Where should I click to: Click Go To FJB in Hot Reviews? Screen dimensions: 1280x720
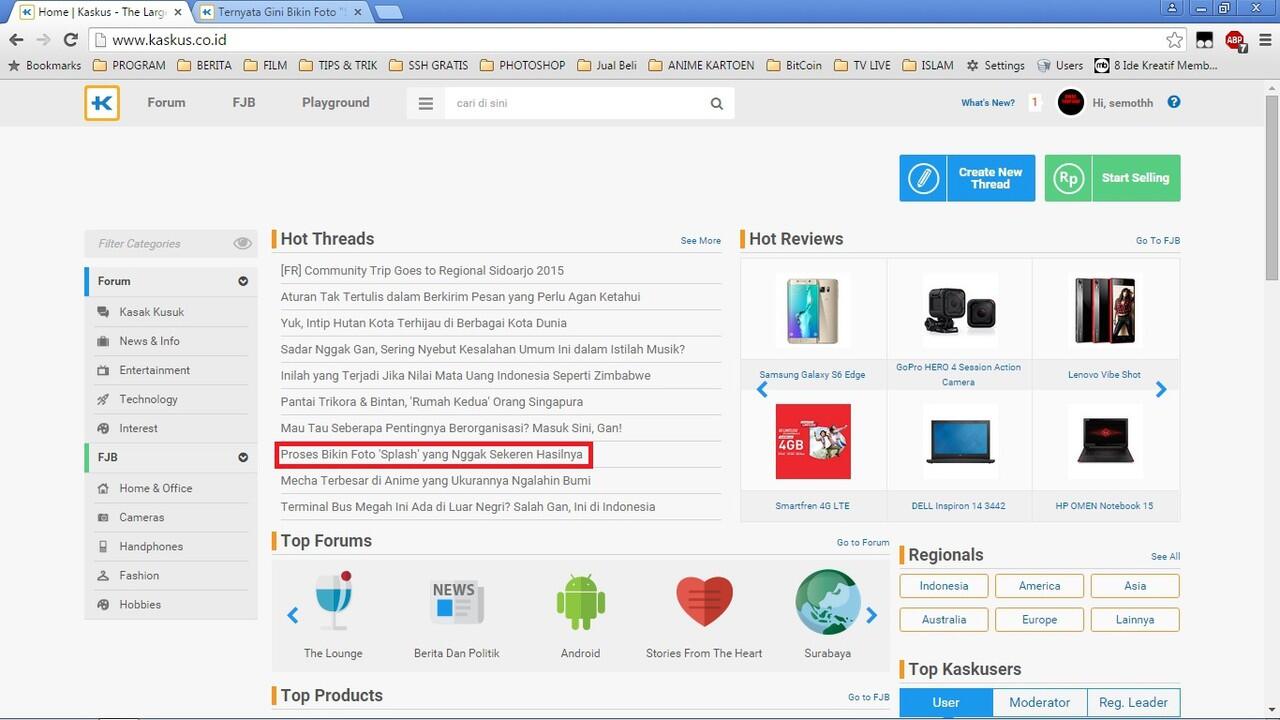(x=1158, y=241)
